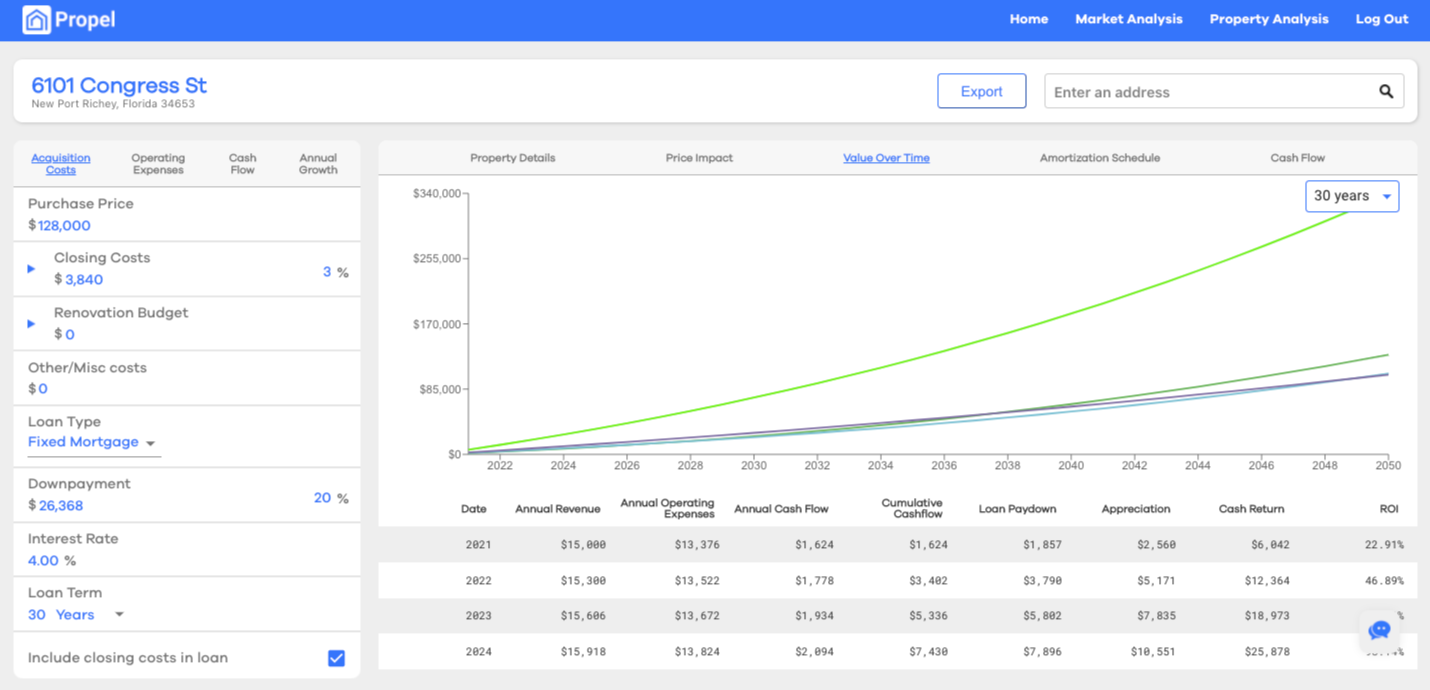
Task: Open the Amortization Schedule tab
Action: pyautogui.click(x=1100, y=158)
